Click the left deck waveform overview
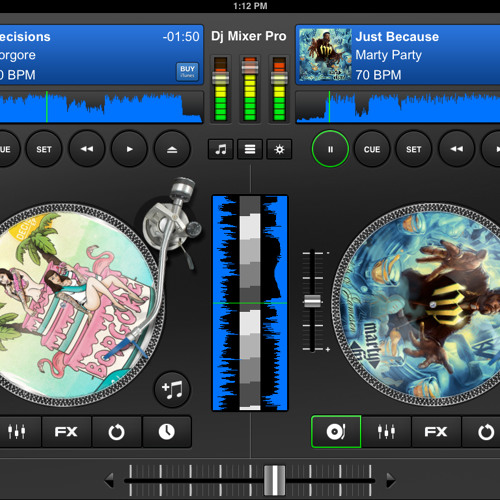Image resolution: width=500 pixels, height=500 pixels. [x=101, y=107]
